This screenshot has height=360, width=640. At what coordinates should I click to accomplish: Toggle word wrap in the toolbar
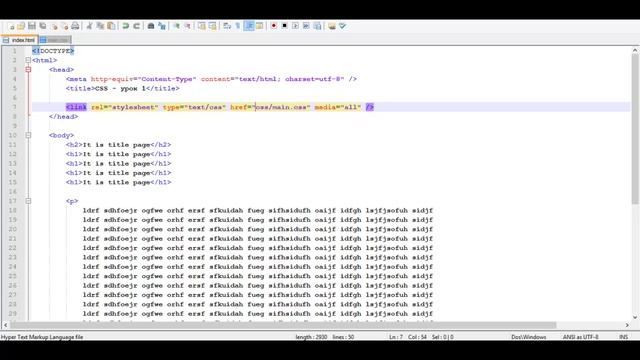tap(227, 26)
